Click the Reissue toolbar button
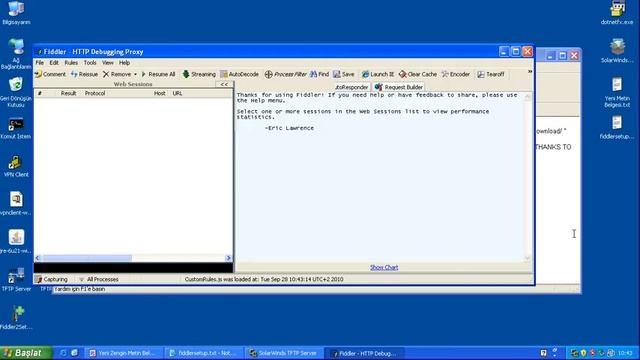The image size is (640, 360). click(84, 74)
